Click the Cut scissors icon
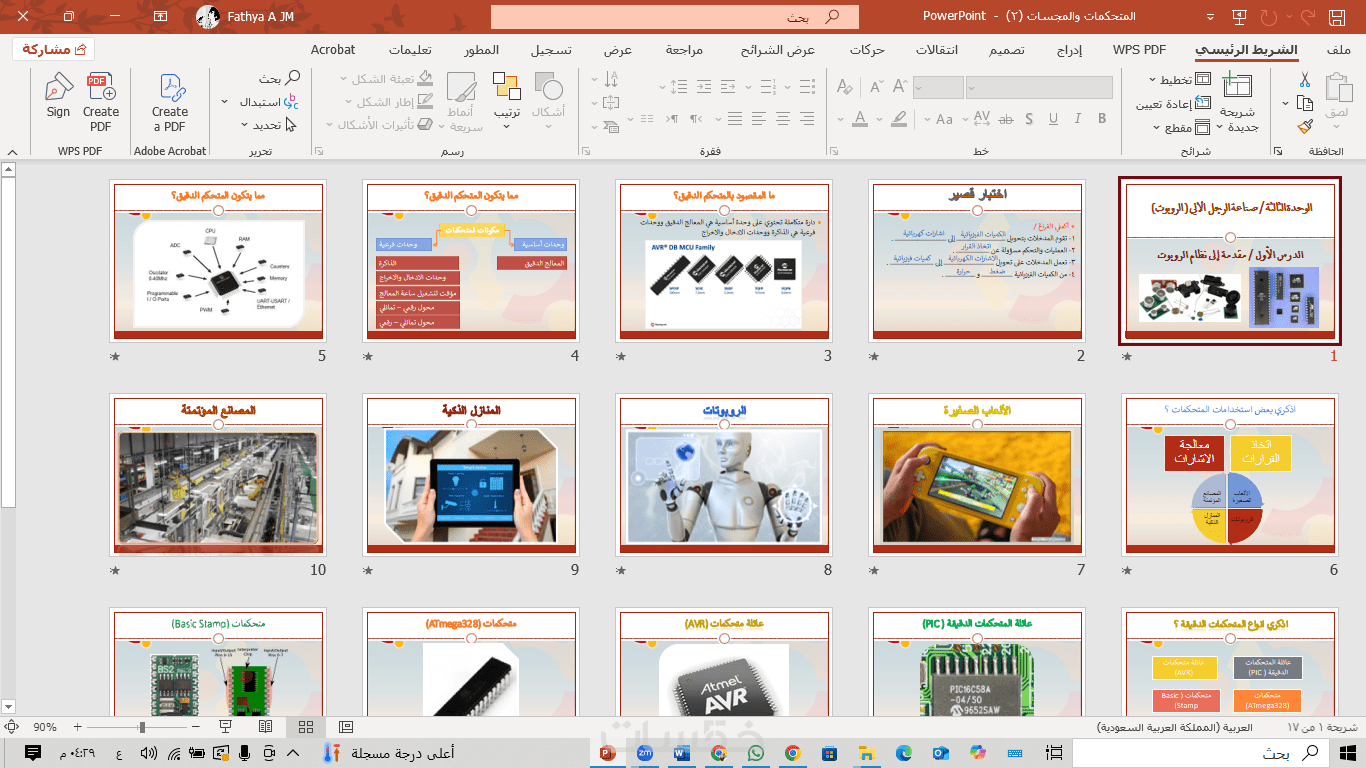Viewport: 1366px width, 768px height. (x=1305, y=79)
